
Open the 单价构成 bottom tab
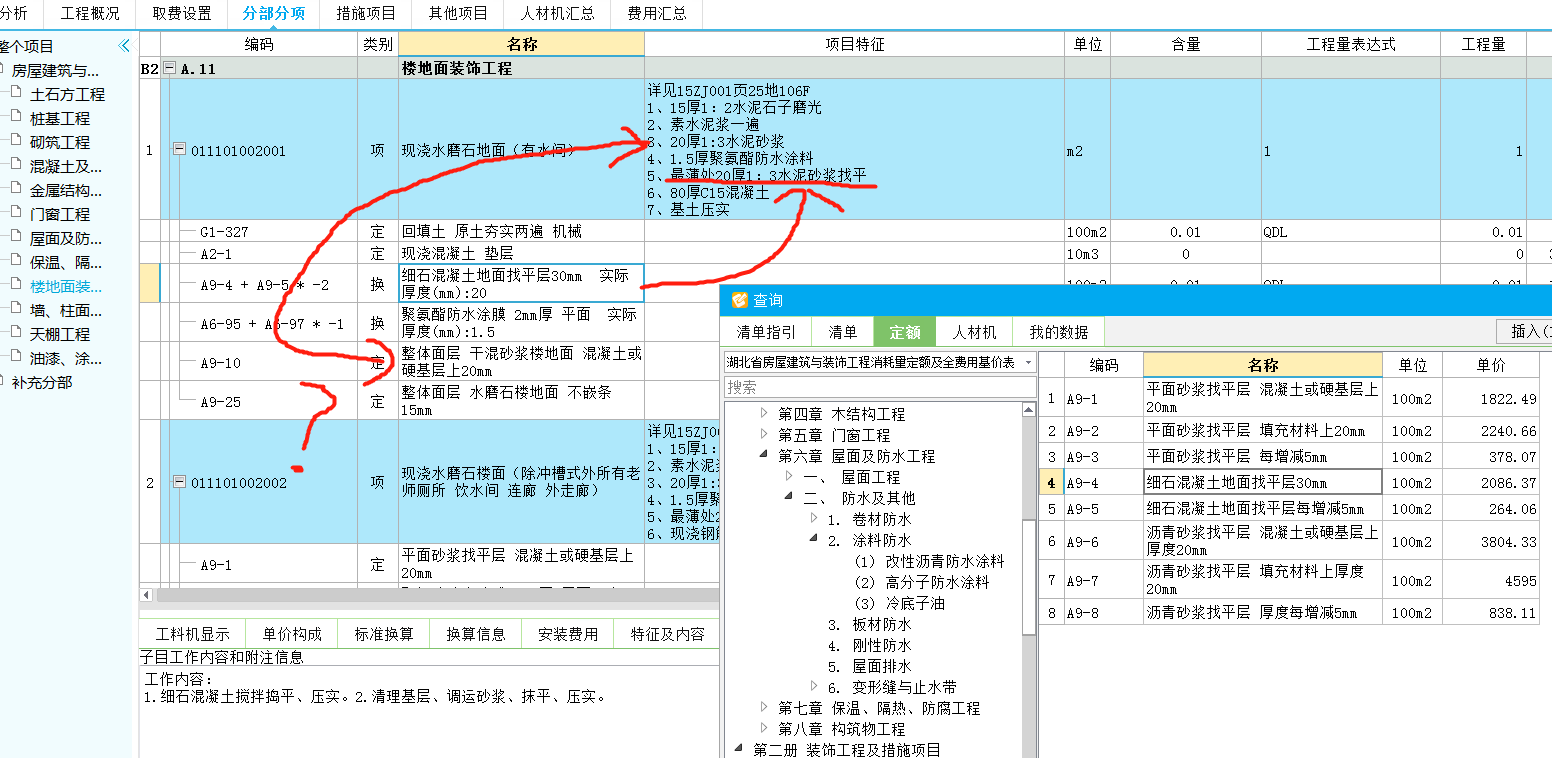[292, 634]
